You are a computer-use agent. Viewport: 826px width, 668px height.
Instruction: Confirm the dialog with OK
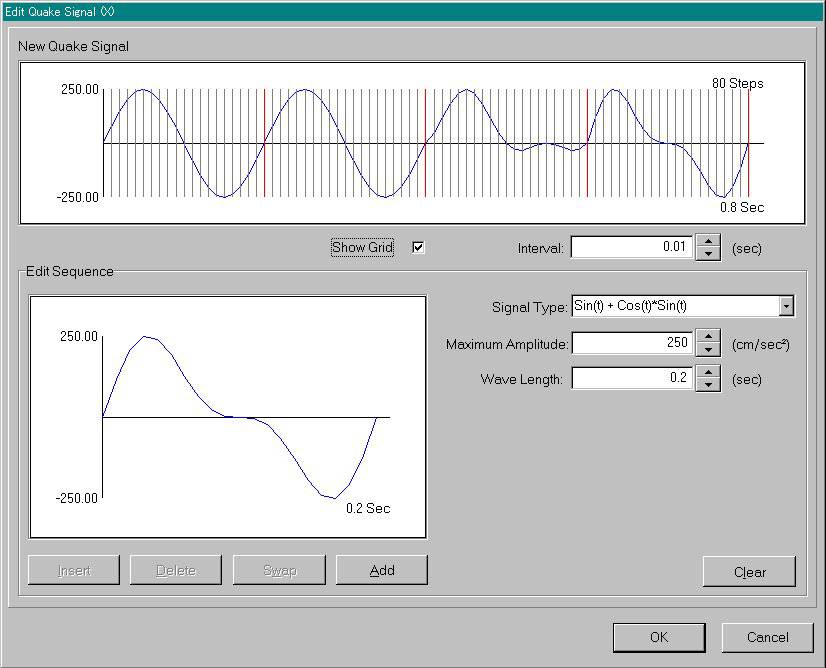coord(658,637)
